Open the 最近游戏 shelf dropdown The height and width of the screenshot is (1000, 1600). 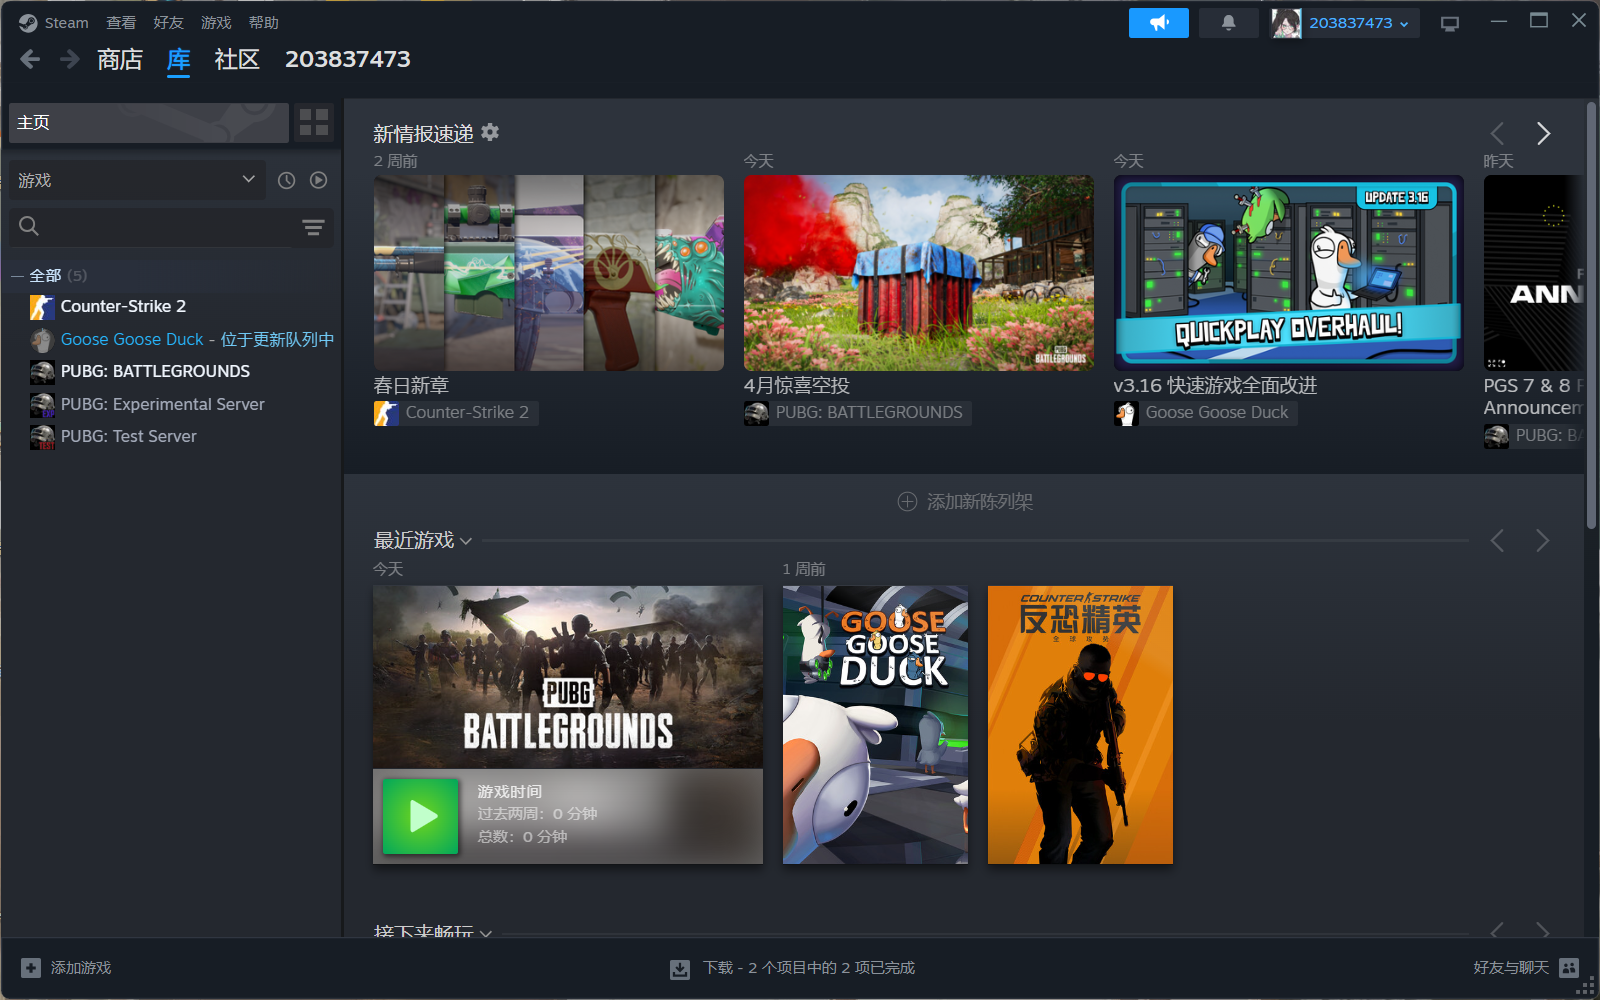[x=465, y=541]
